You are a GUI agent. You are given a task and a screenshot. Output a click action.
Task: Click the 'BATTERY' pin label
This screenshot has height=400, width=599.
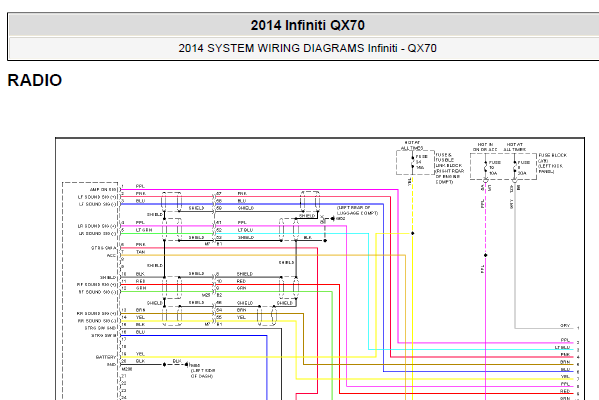106,357
